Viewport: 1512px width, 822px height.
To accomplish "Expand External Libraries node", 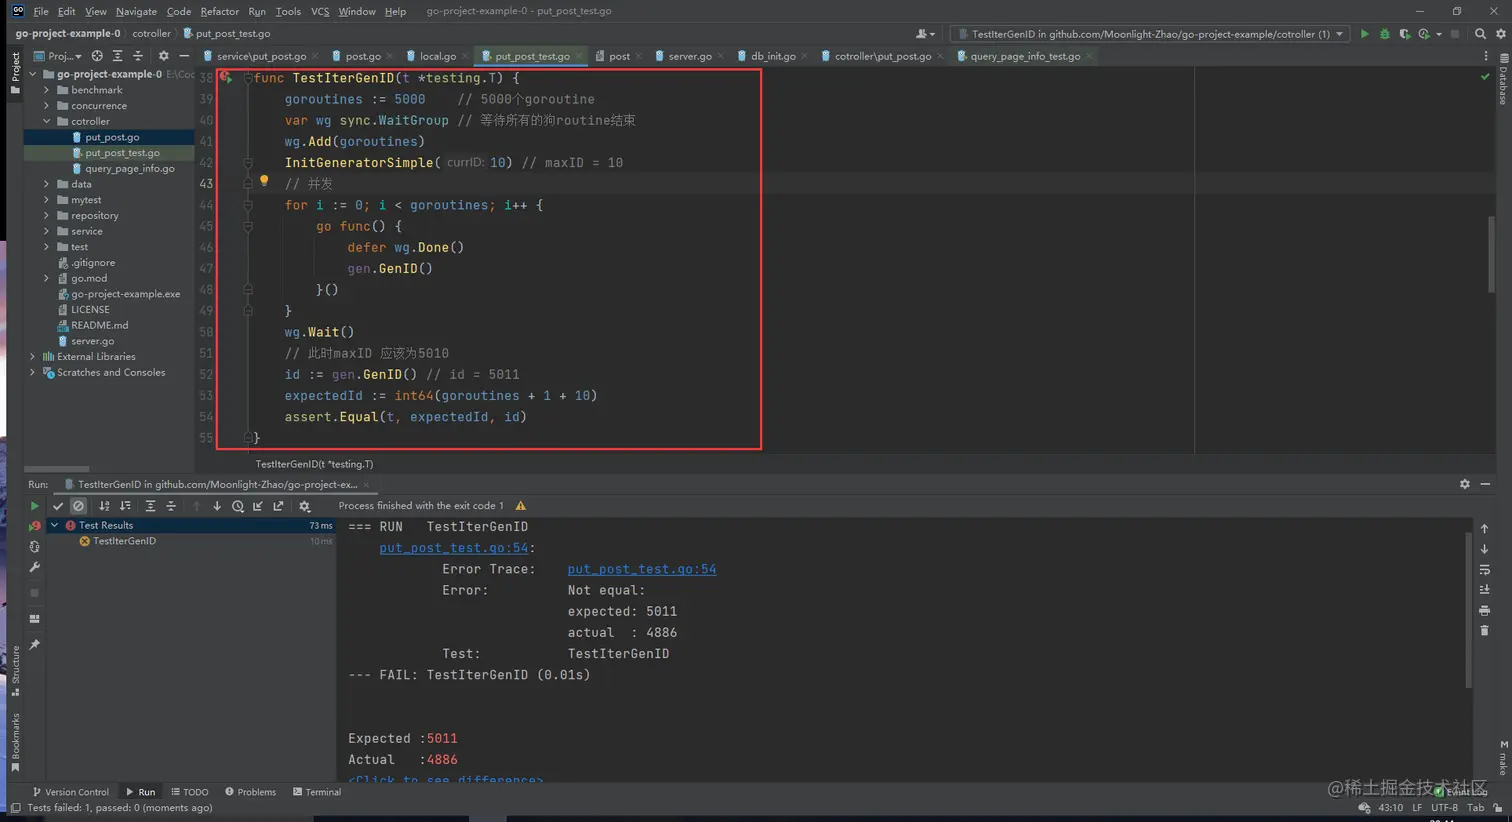I will click(33, 356).
